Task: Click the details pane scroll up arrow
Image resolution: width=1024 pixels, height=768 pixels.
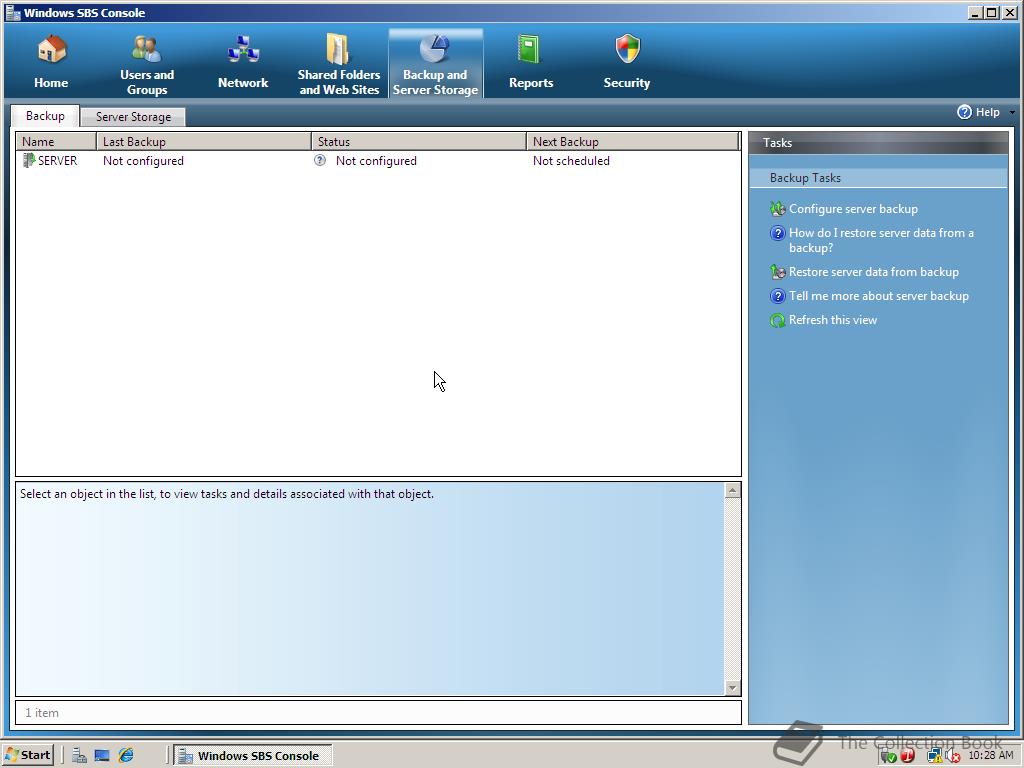Action: click(x=733, y=490)
